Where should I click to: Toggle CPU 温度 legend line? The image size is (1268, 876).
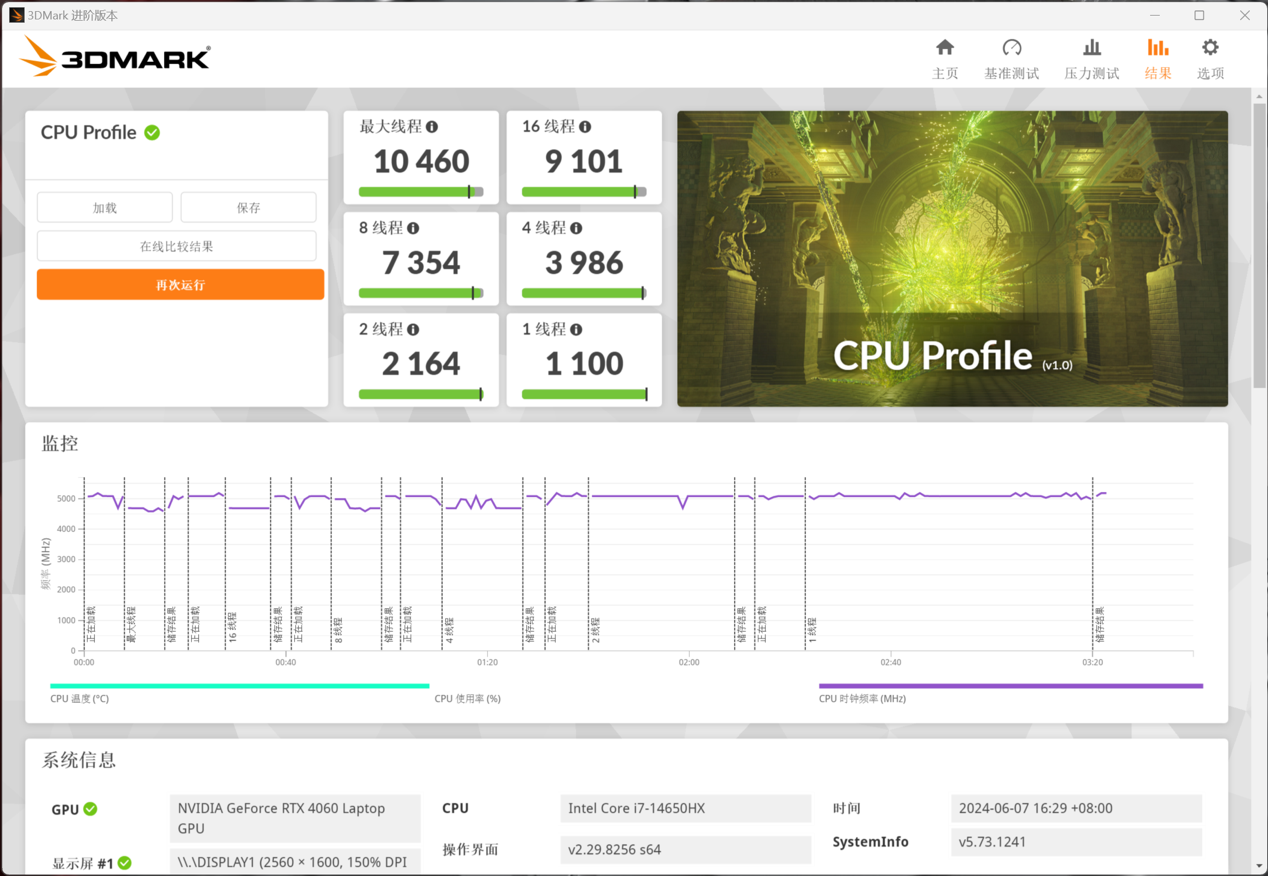(x=239, y=686)
